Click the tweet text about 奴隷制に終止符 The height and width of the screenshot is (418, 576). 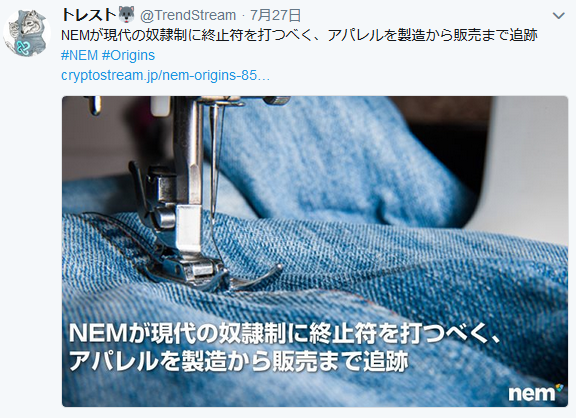click(299, 35)
